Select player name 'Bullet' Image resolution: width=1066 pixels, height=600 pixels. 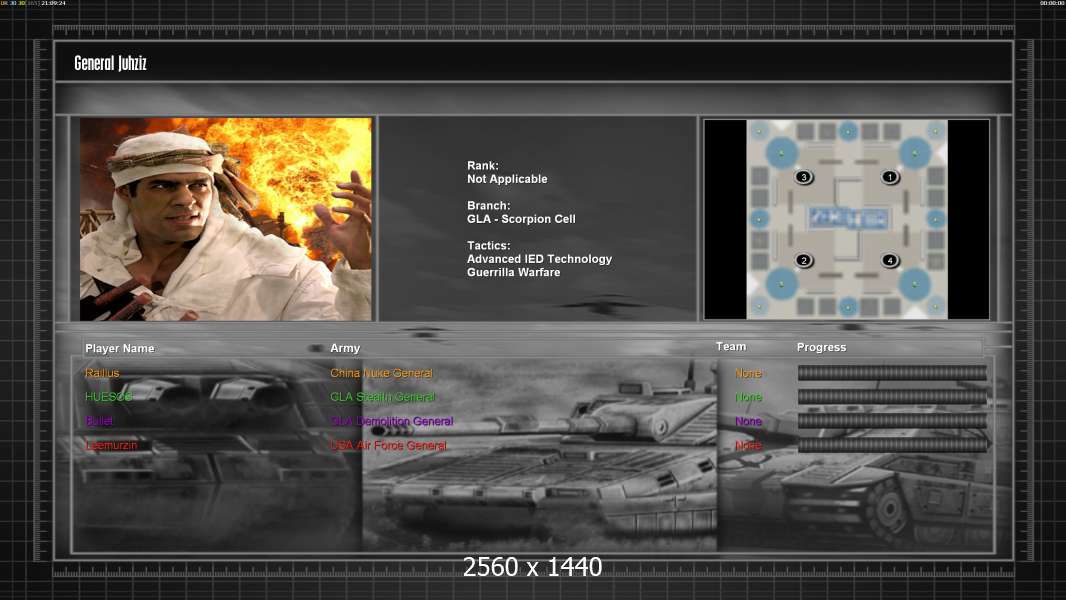[99, 421]
